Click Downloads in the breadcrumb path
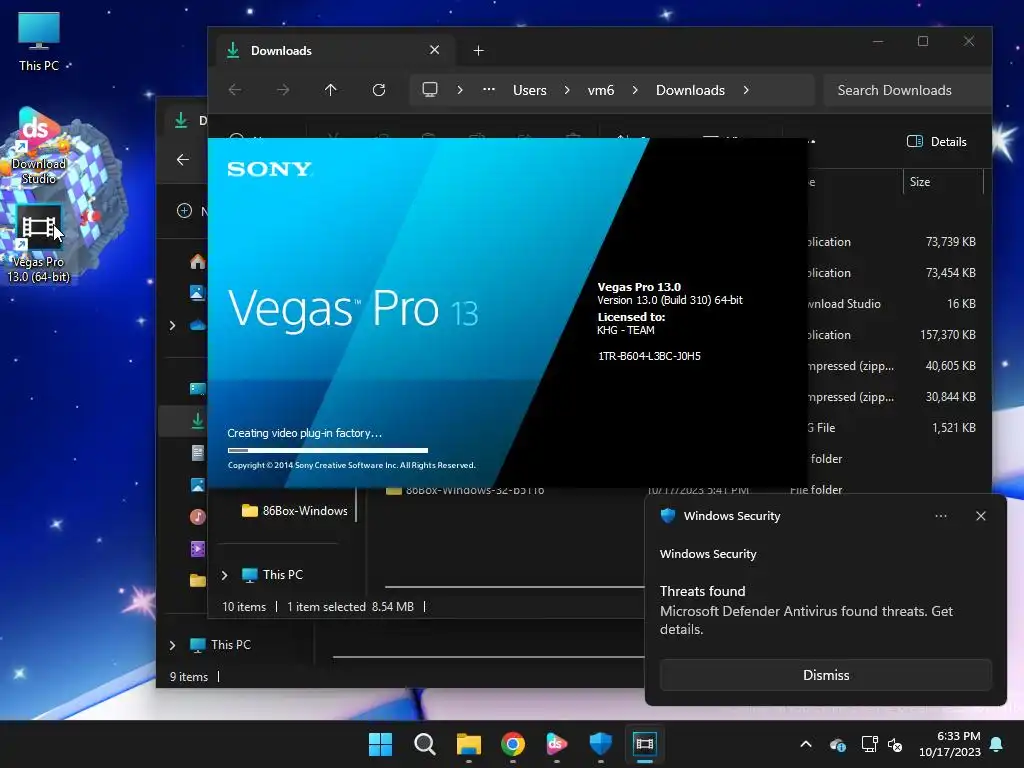The image size is (1024, 768). [690, 90]
